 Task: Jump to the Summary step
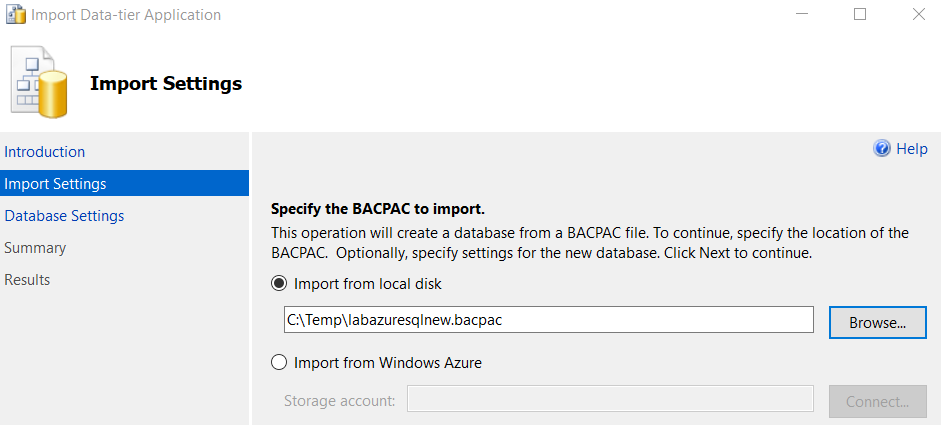coord(35,248)
